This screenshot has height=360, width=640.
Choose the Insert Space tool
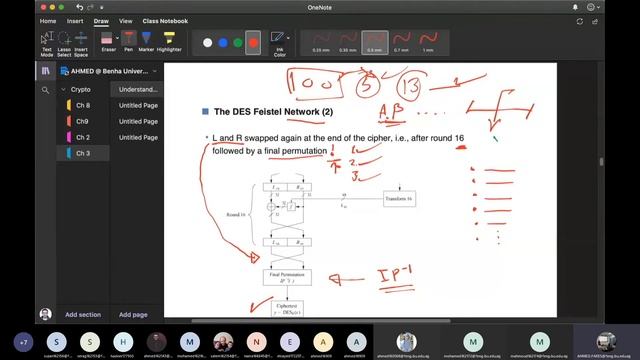tap(81, 44)
